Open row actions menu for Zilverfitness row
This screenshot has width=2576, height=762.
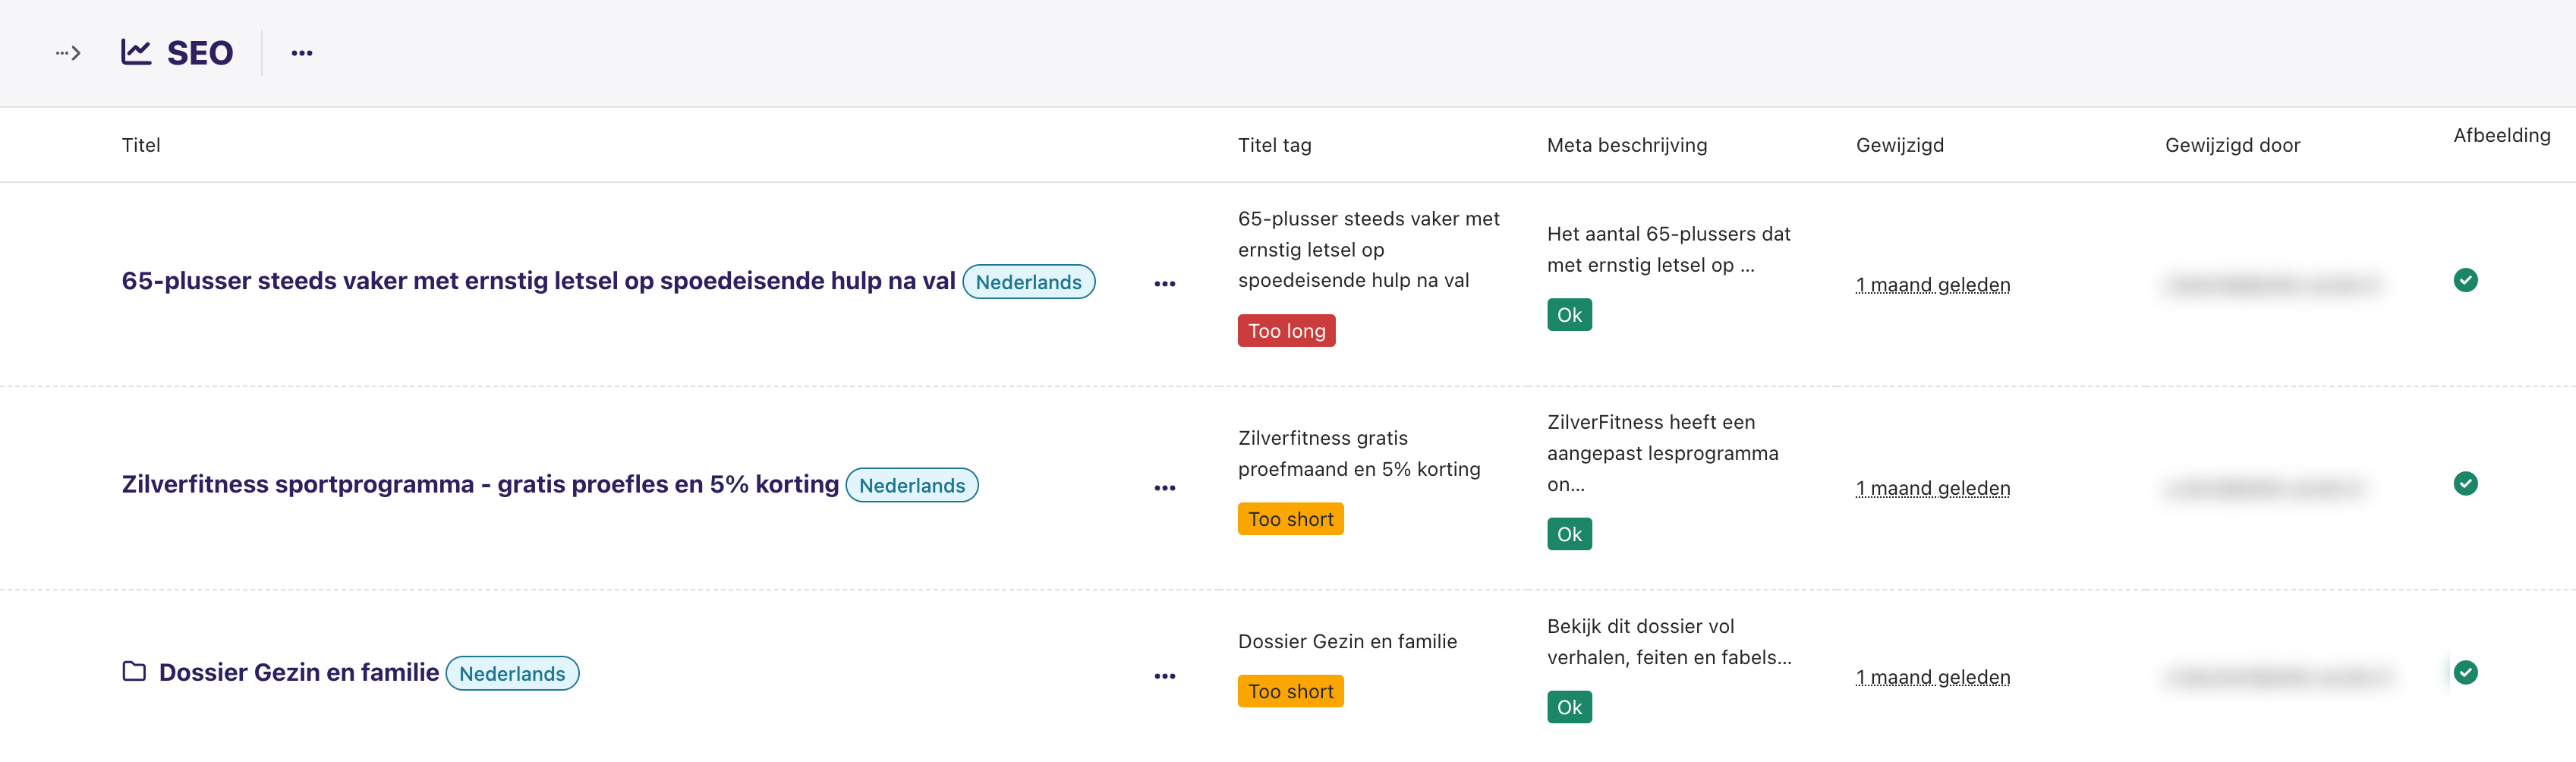tap(1164, 488)
